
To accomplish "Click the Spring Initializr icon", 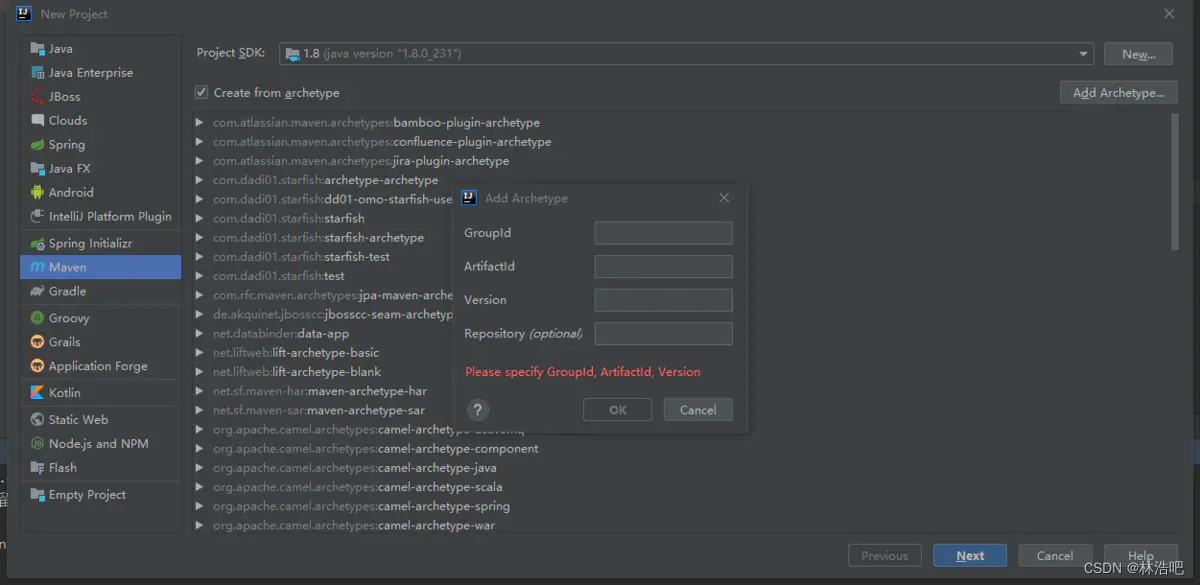I will pyautogui.click(x=37, y=243).
